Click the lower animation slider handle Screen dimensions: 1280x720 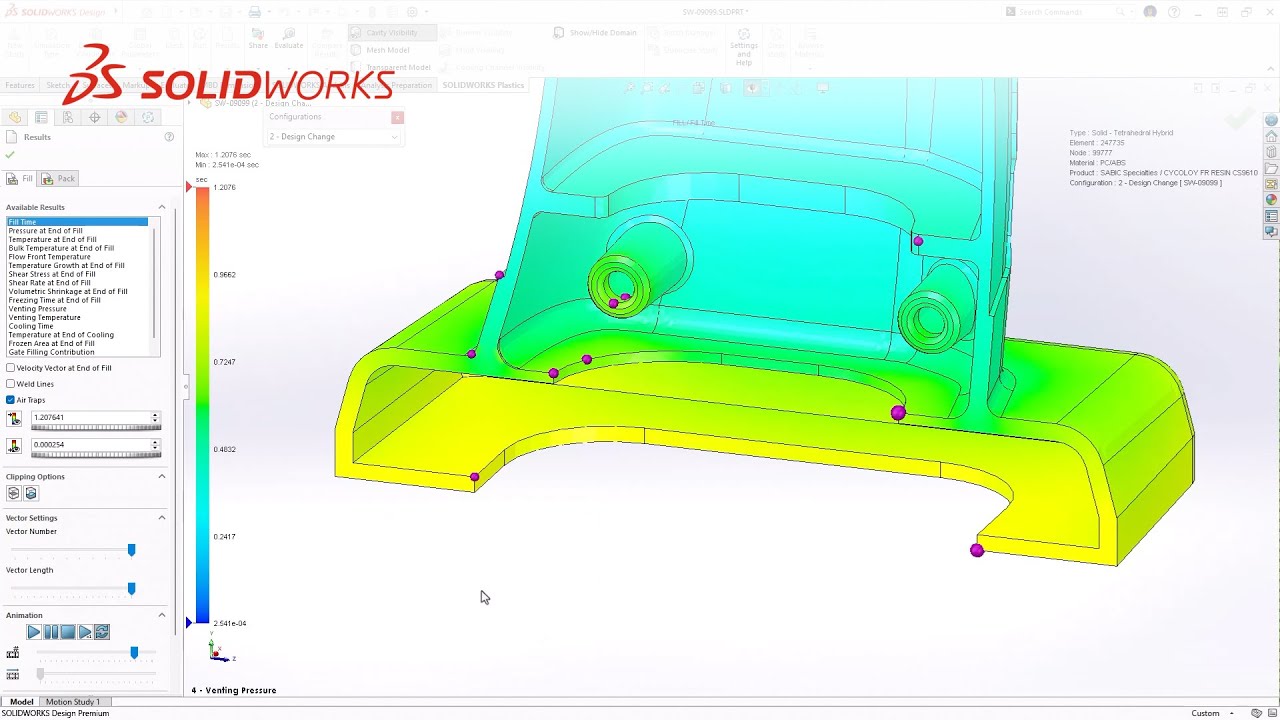click(40, 675)
